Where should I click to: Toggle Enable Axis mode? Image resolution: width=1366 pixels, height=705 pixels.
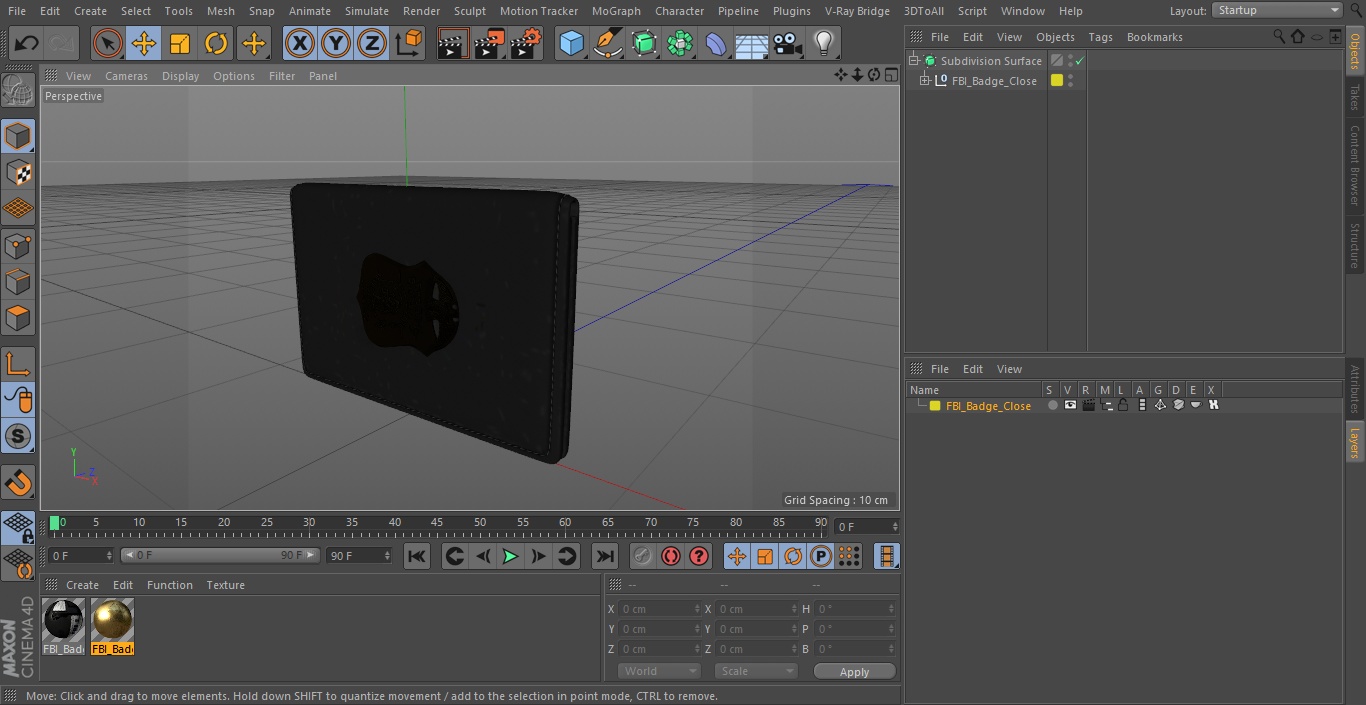click(18, 364)
